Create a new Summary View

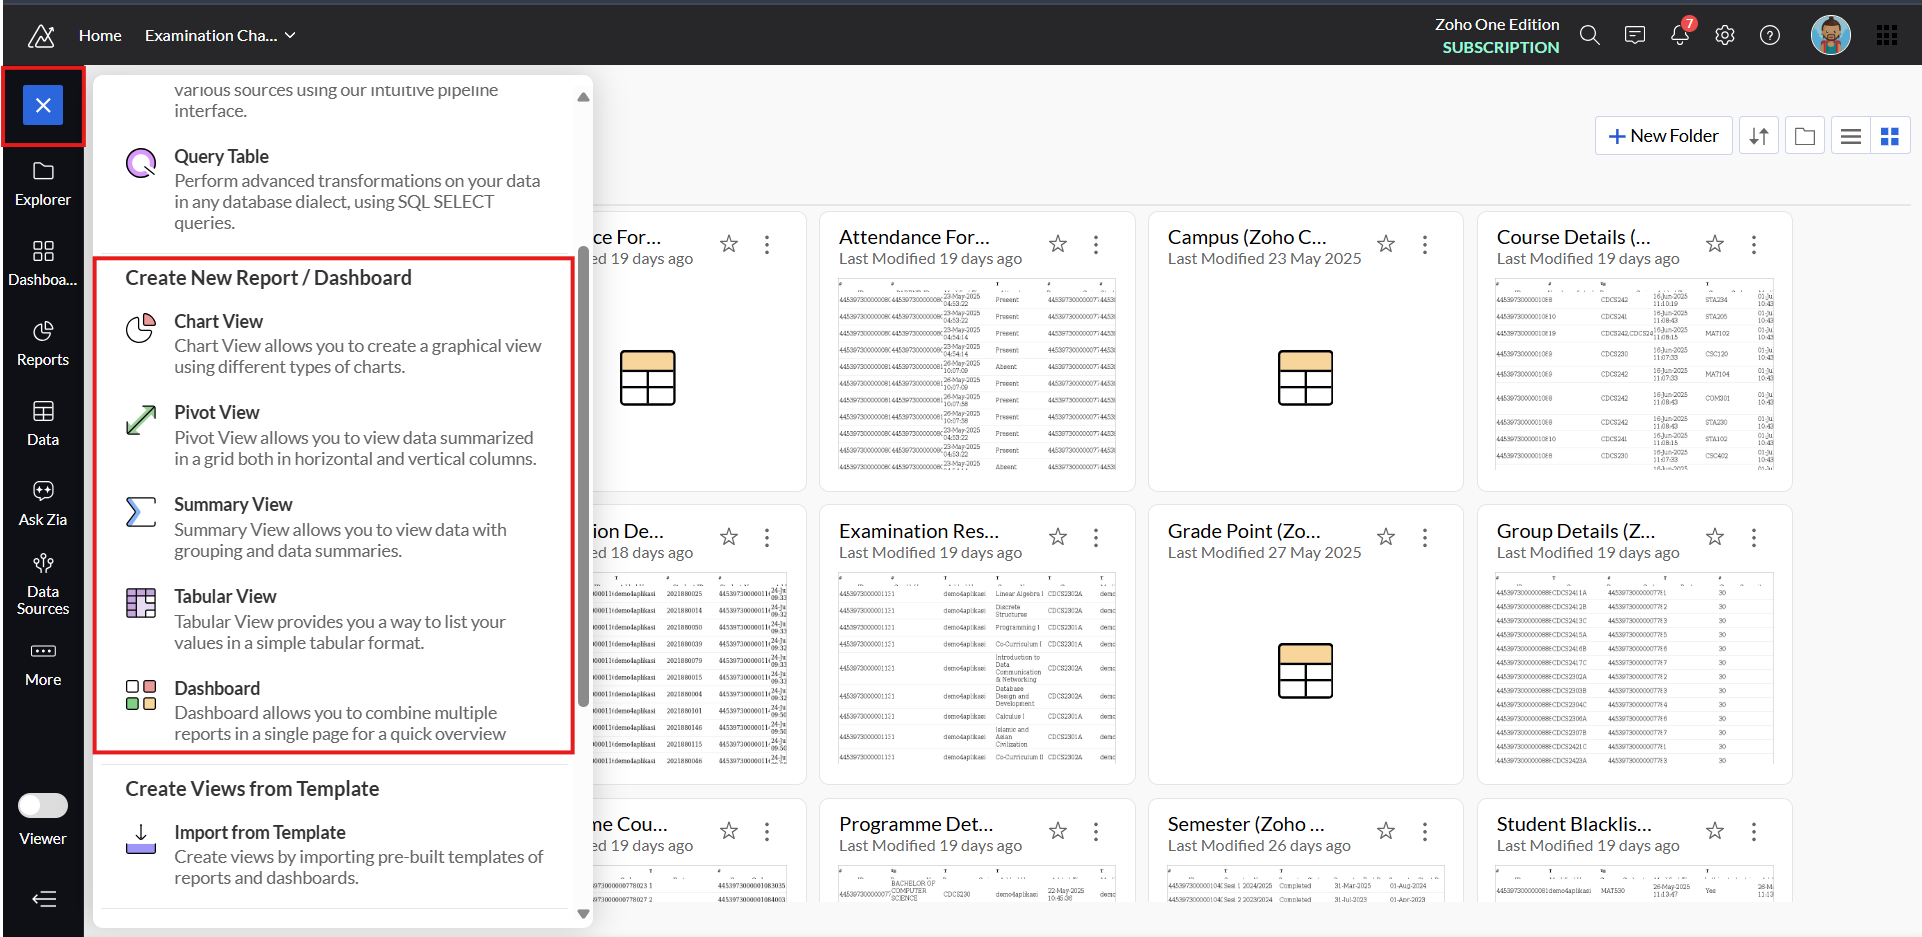[x=335, y=527]
